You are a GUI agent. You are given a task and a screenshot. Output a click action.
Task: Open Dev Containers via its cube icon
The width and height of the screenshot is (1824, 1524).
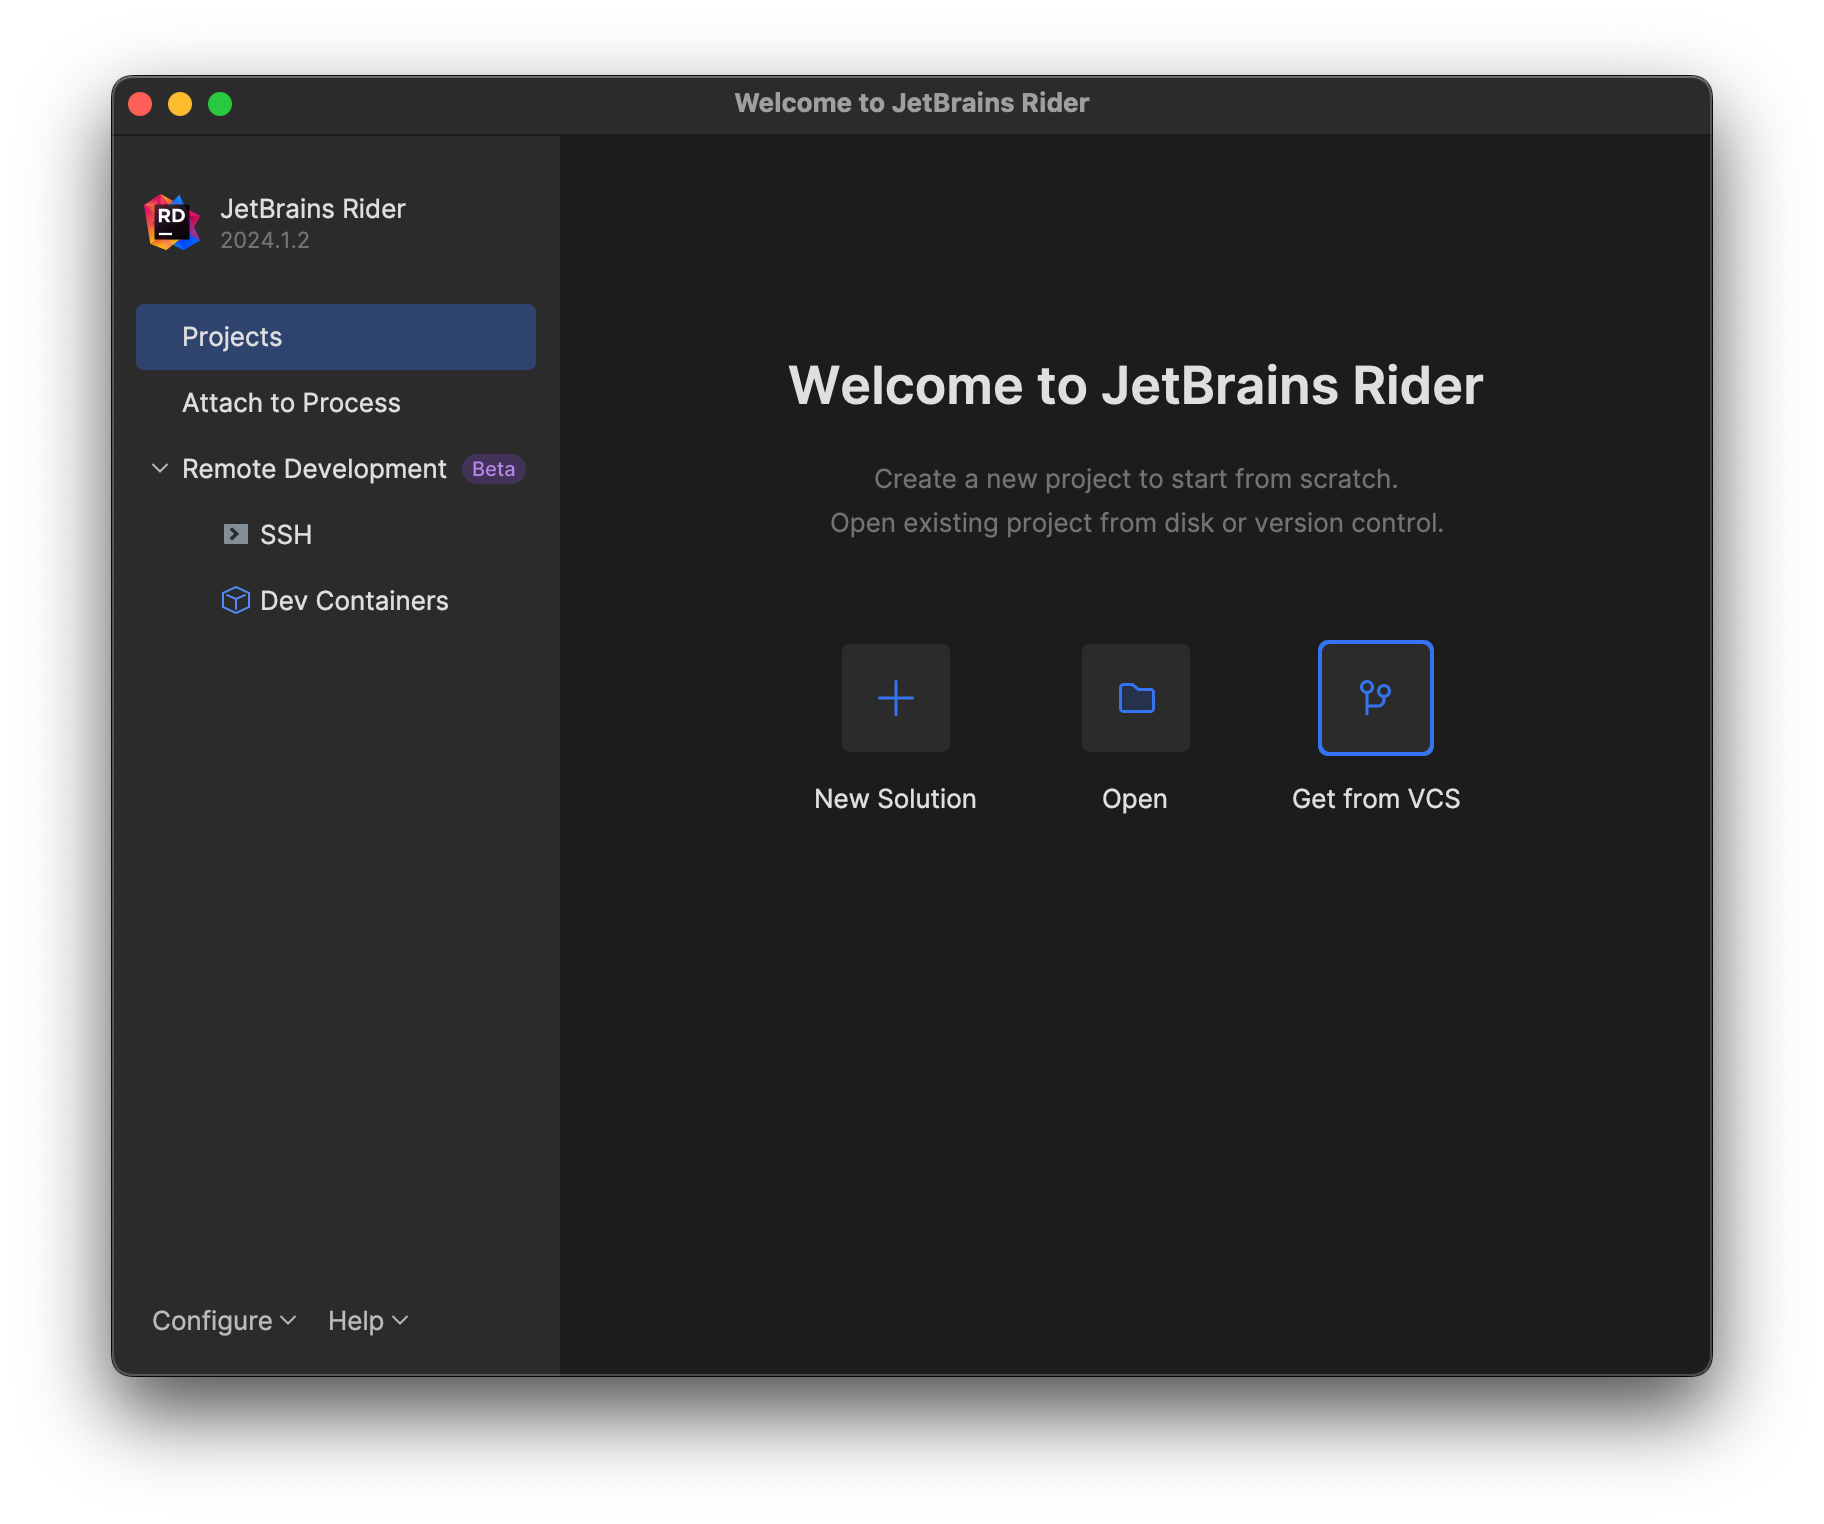pos(235,600)
